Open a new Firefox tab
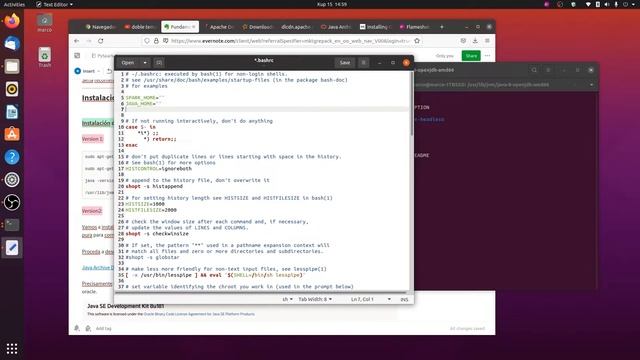The height and width of the screenshot is (360, 640). (442, 27)
